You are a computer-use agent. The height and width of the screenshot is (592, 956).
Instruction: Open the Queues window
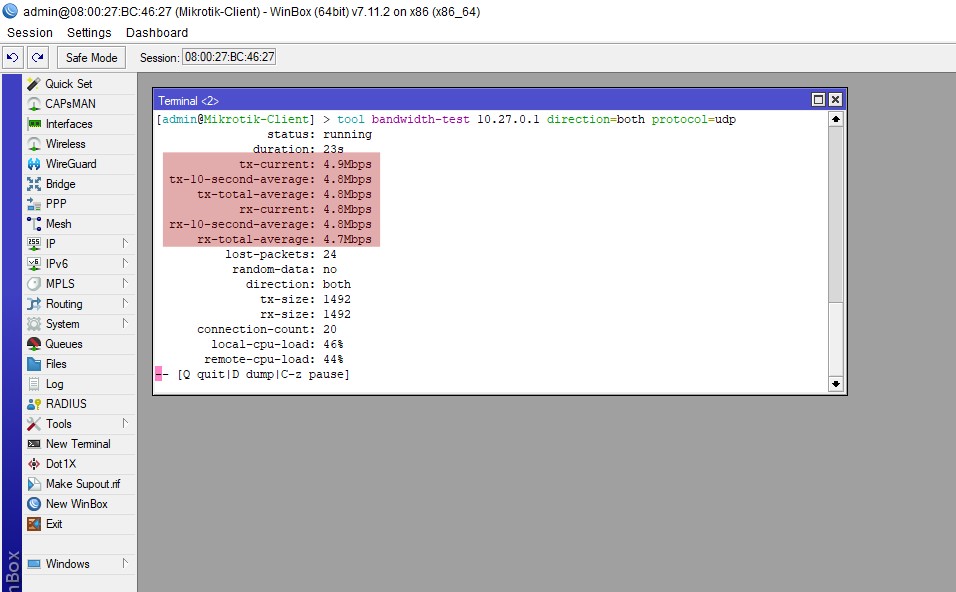tap(64, 344)
